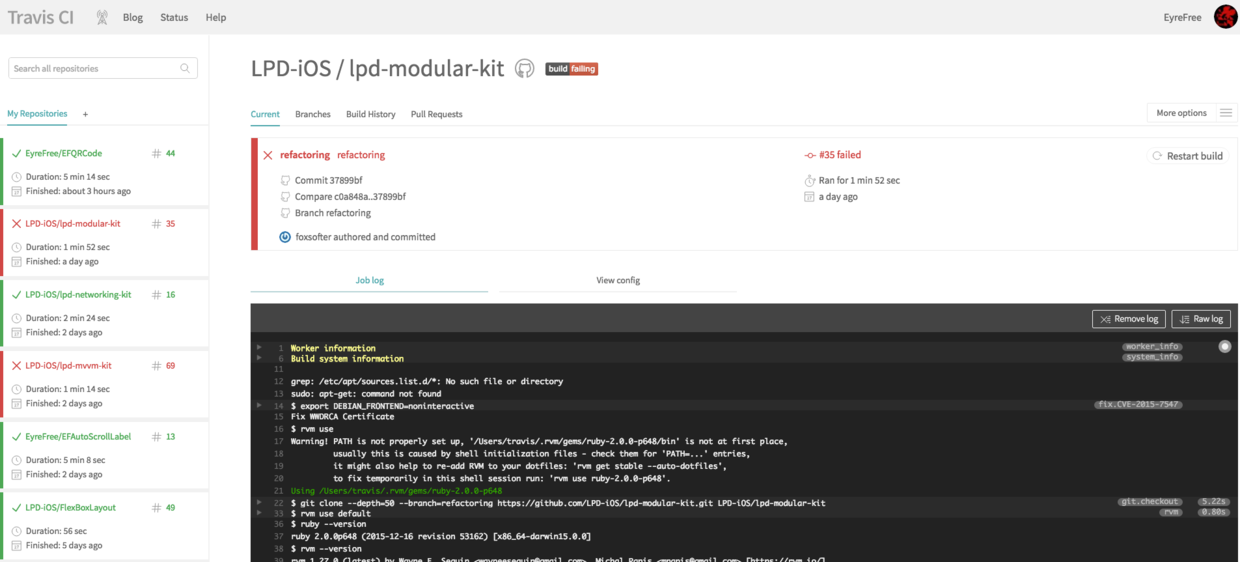This screenshot has width=1240, height=562.
Task: Select the View config tab
Action: [x=618, y=280]
